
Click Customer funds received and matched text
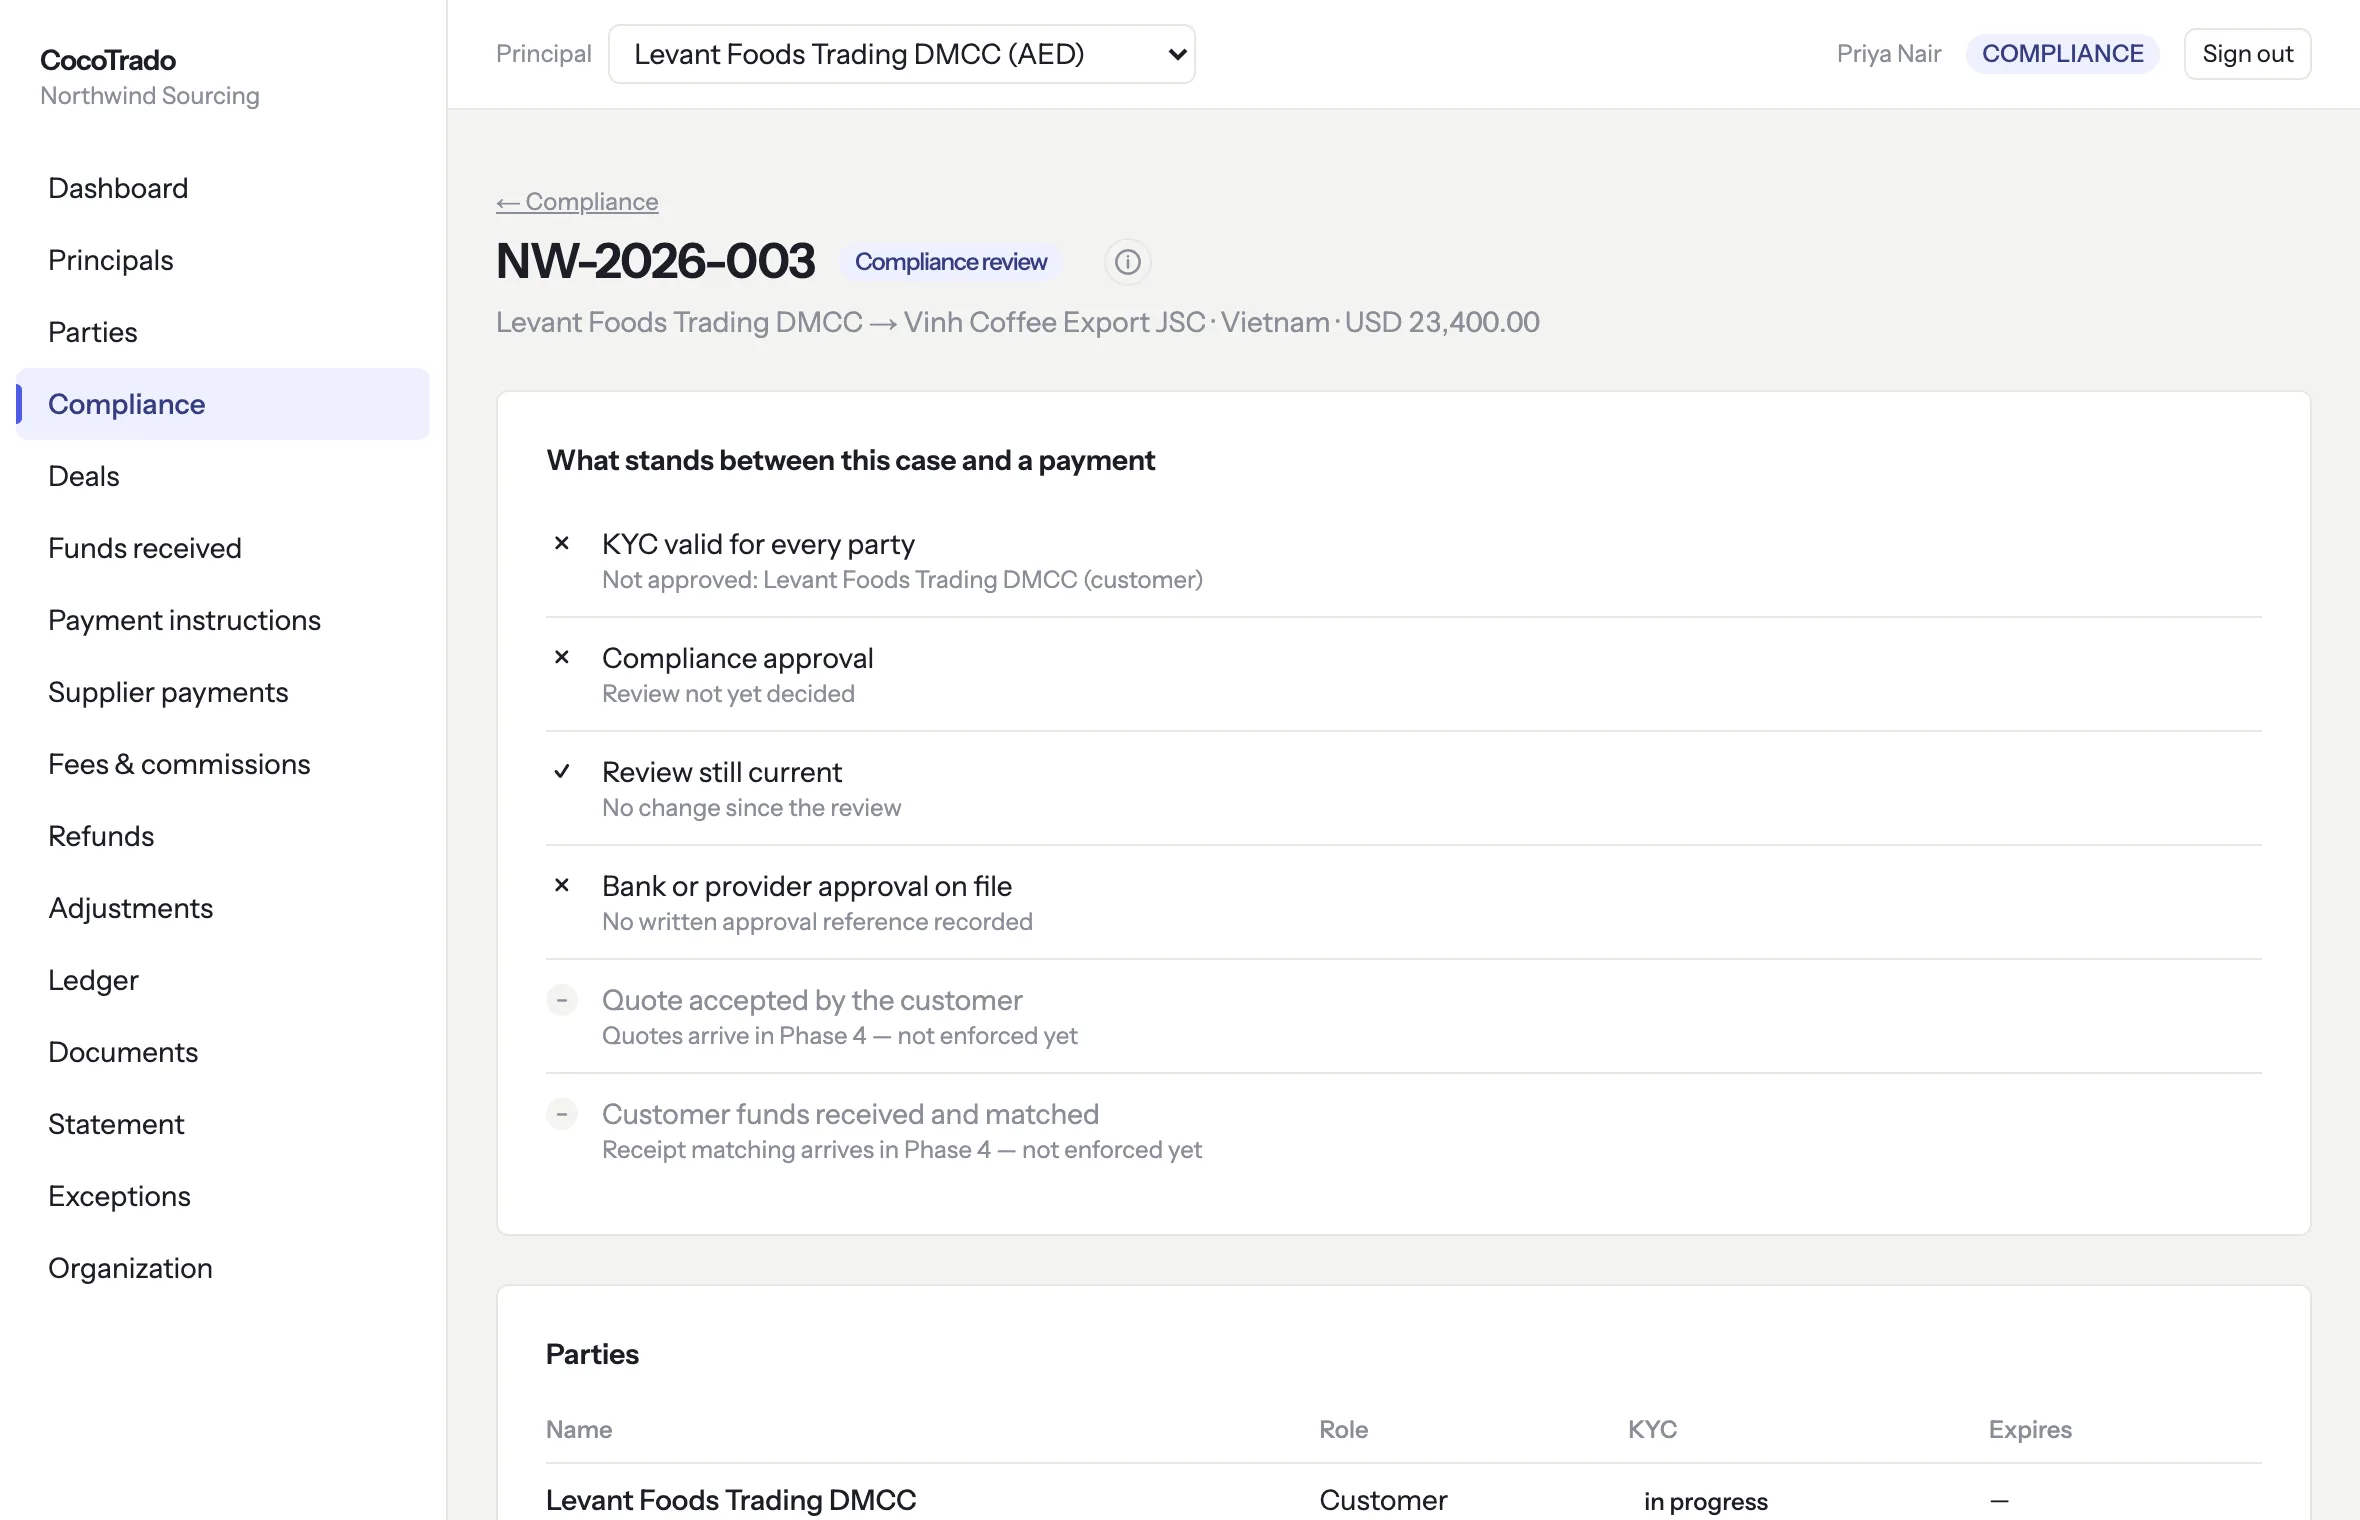(x=850, y=1114)
